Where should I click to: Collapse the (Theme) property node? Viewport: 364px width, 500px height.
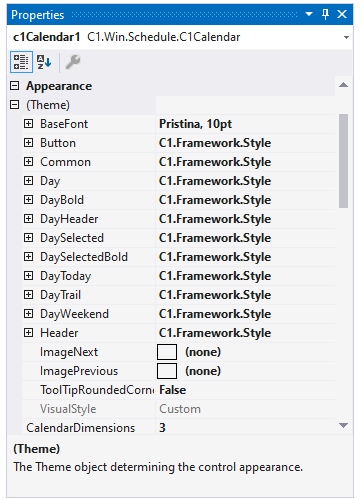click(14, 105)
